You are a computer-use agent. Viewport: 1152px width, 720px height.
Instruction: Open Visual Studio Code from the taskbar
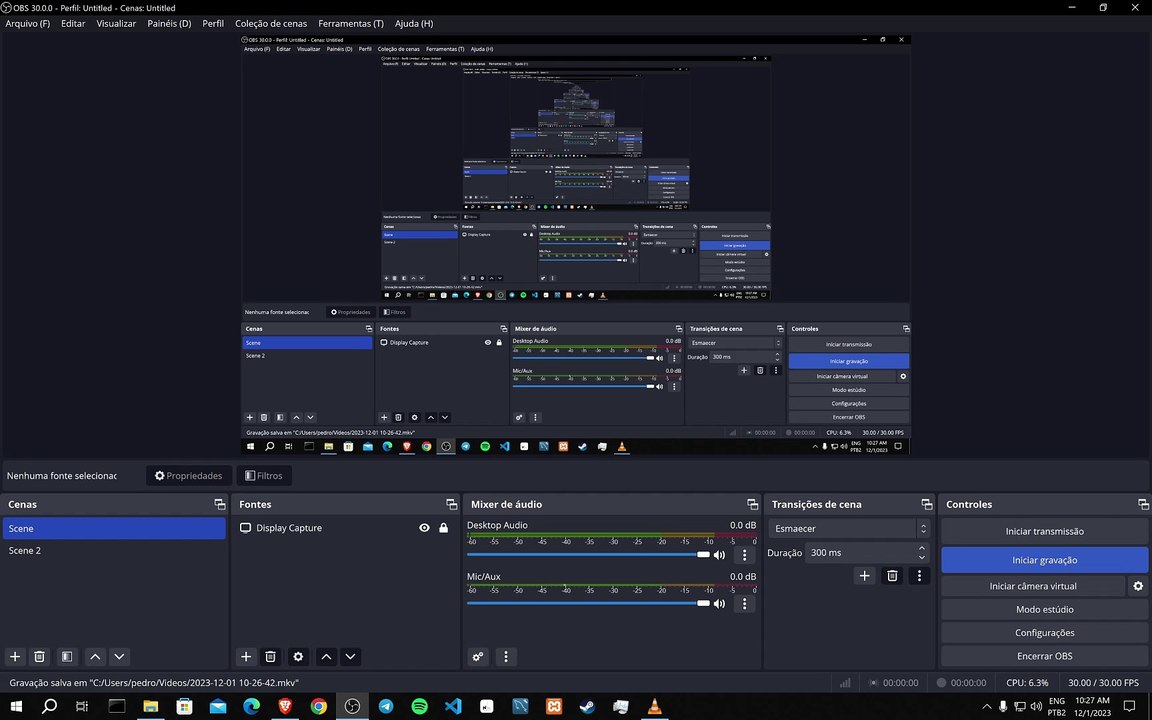click(453, 706)
